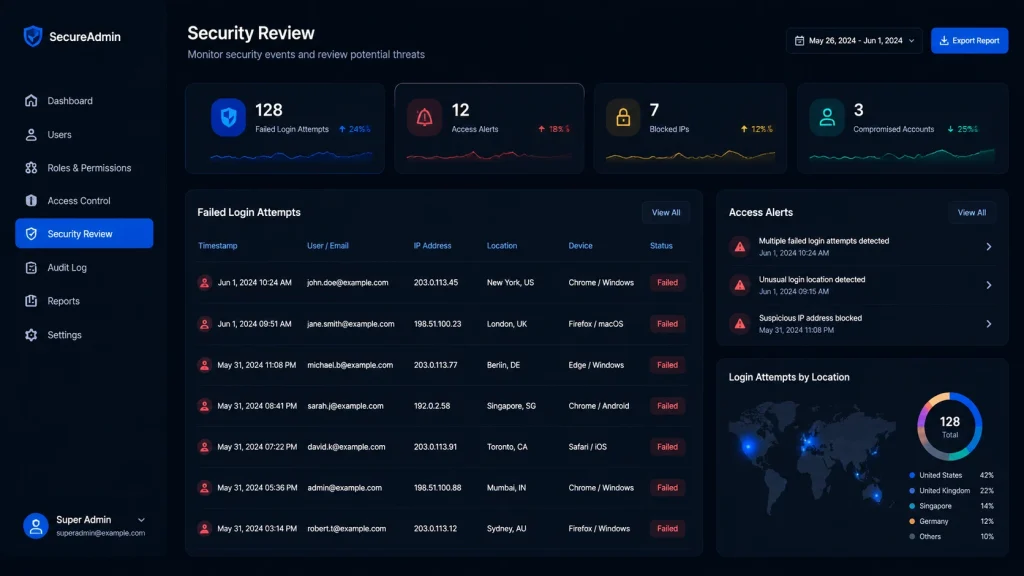
Task: Click the Access Alerts bell icon
Action: click(424, 118)
